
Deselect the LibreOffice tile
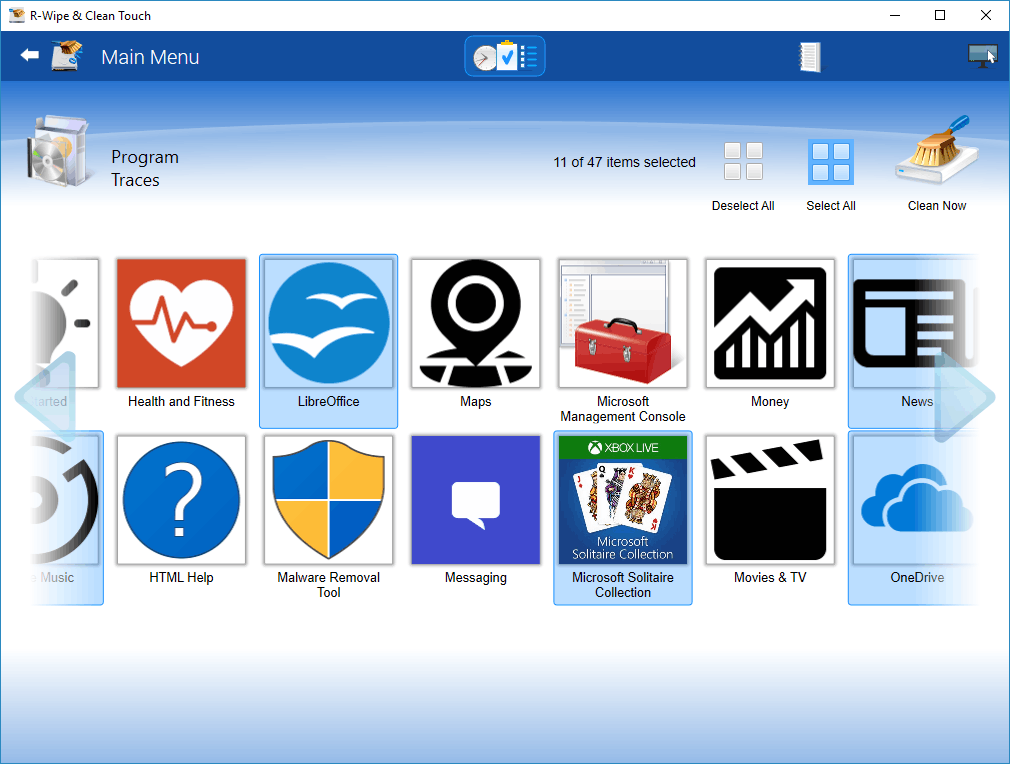[329, 341]
